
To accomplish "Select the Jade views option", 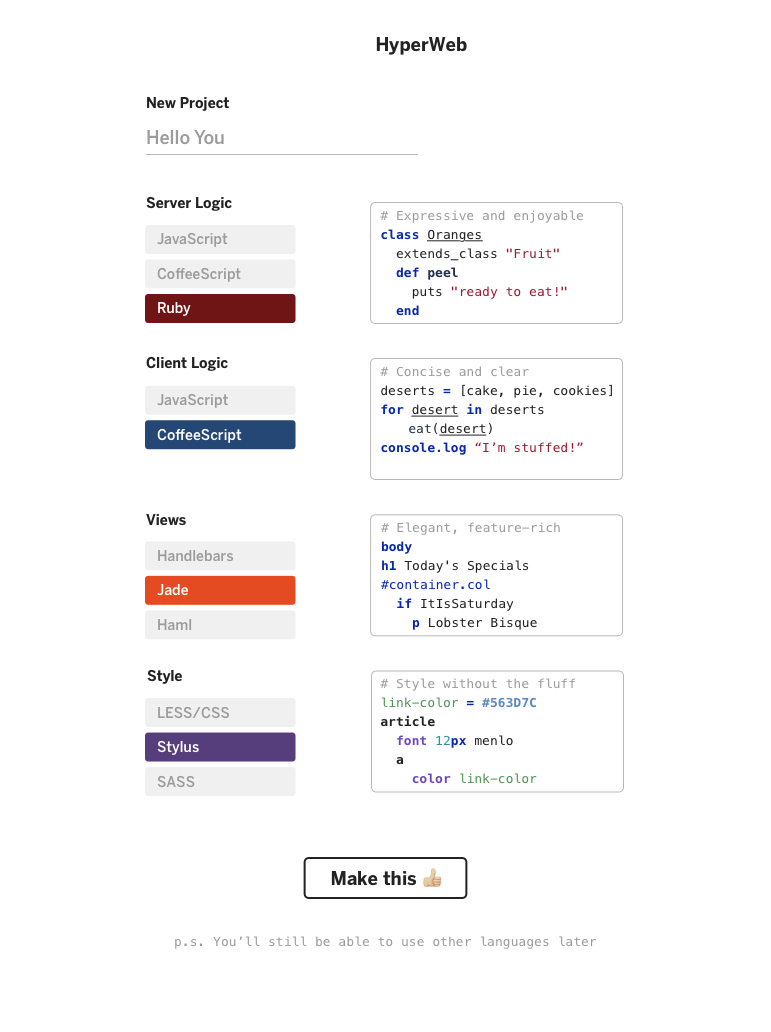I will 220,590.
